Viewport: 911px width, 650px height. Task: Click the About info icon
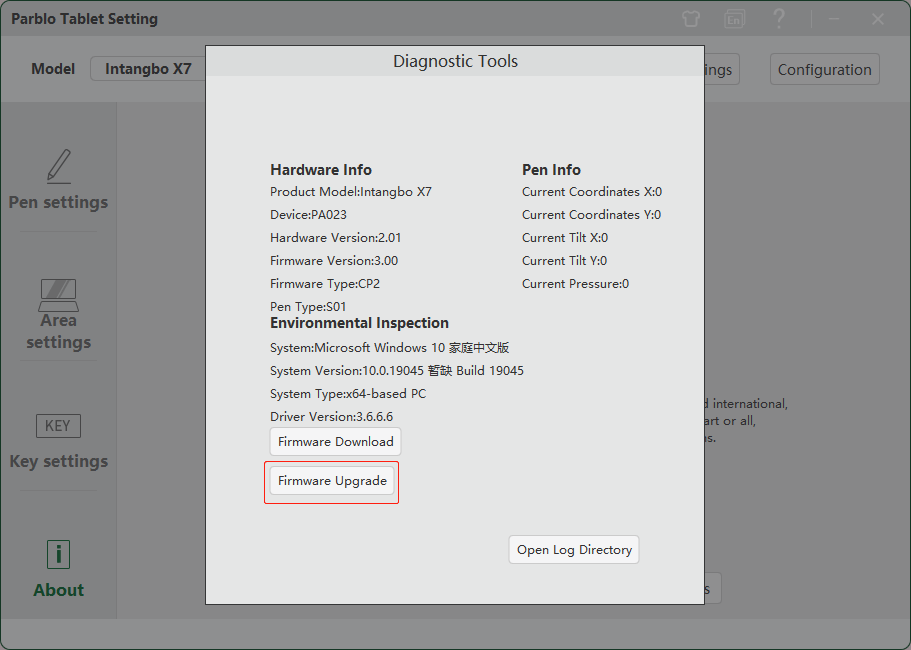click(58, 555)
